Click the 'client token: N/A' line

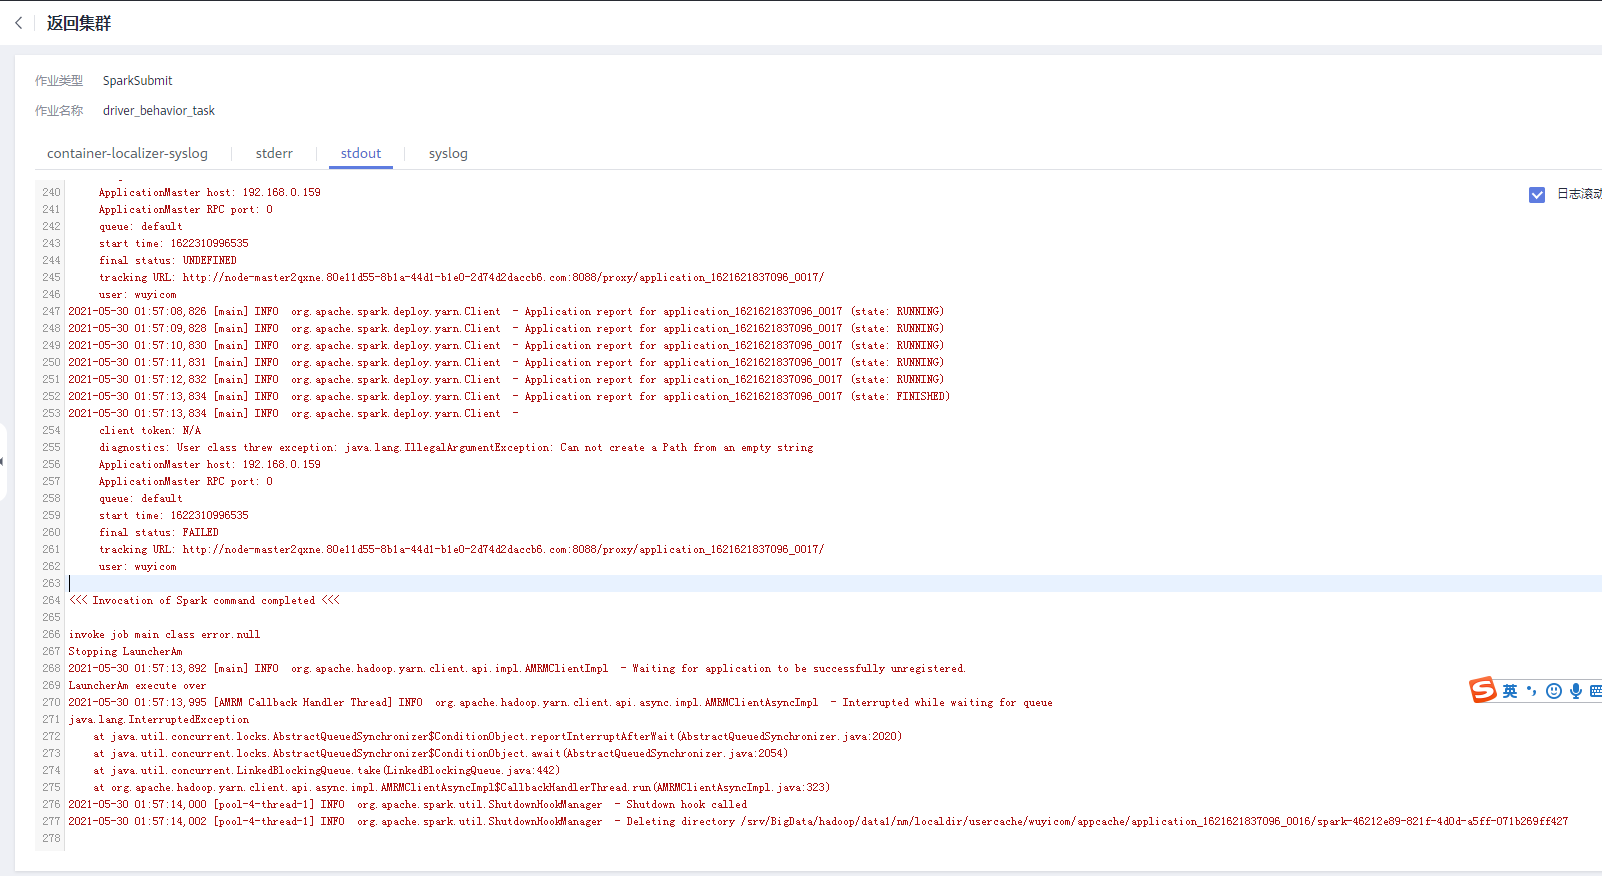(150, 431)
